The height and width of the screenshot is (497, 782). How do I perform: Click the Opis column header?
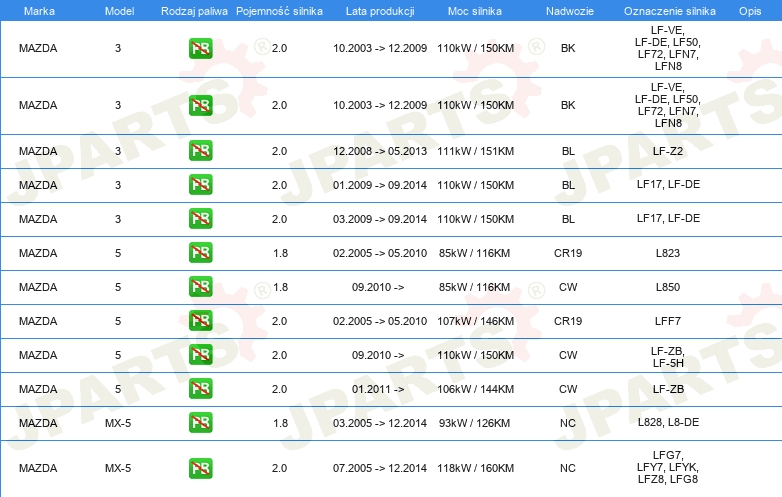pyautogui.click(x=750, y=11)
